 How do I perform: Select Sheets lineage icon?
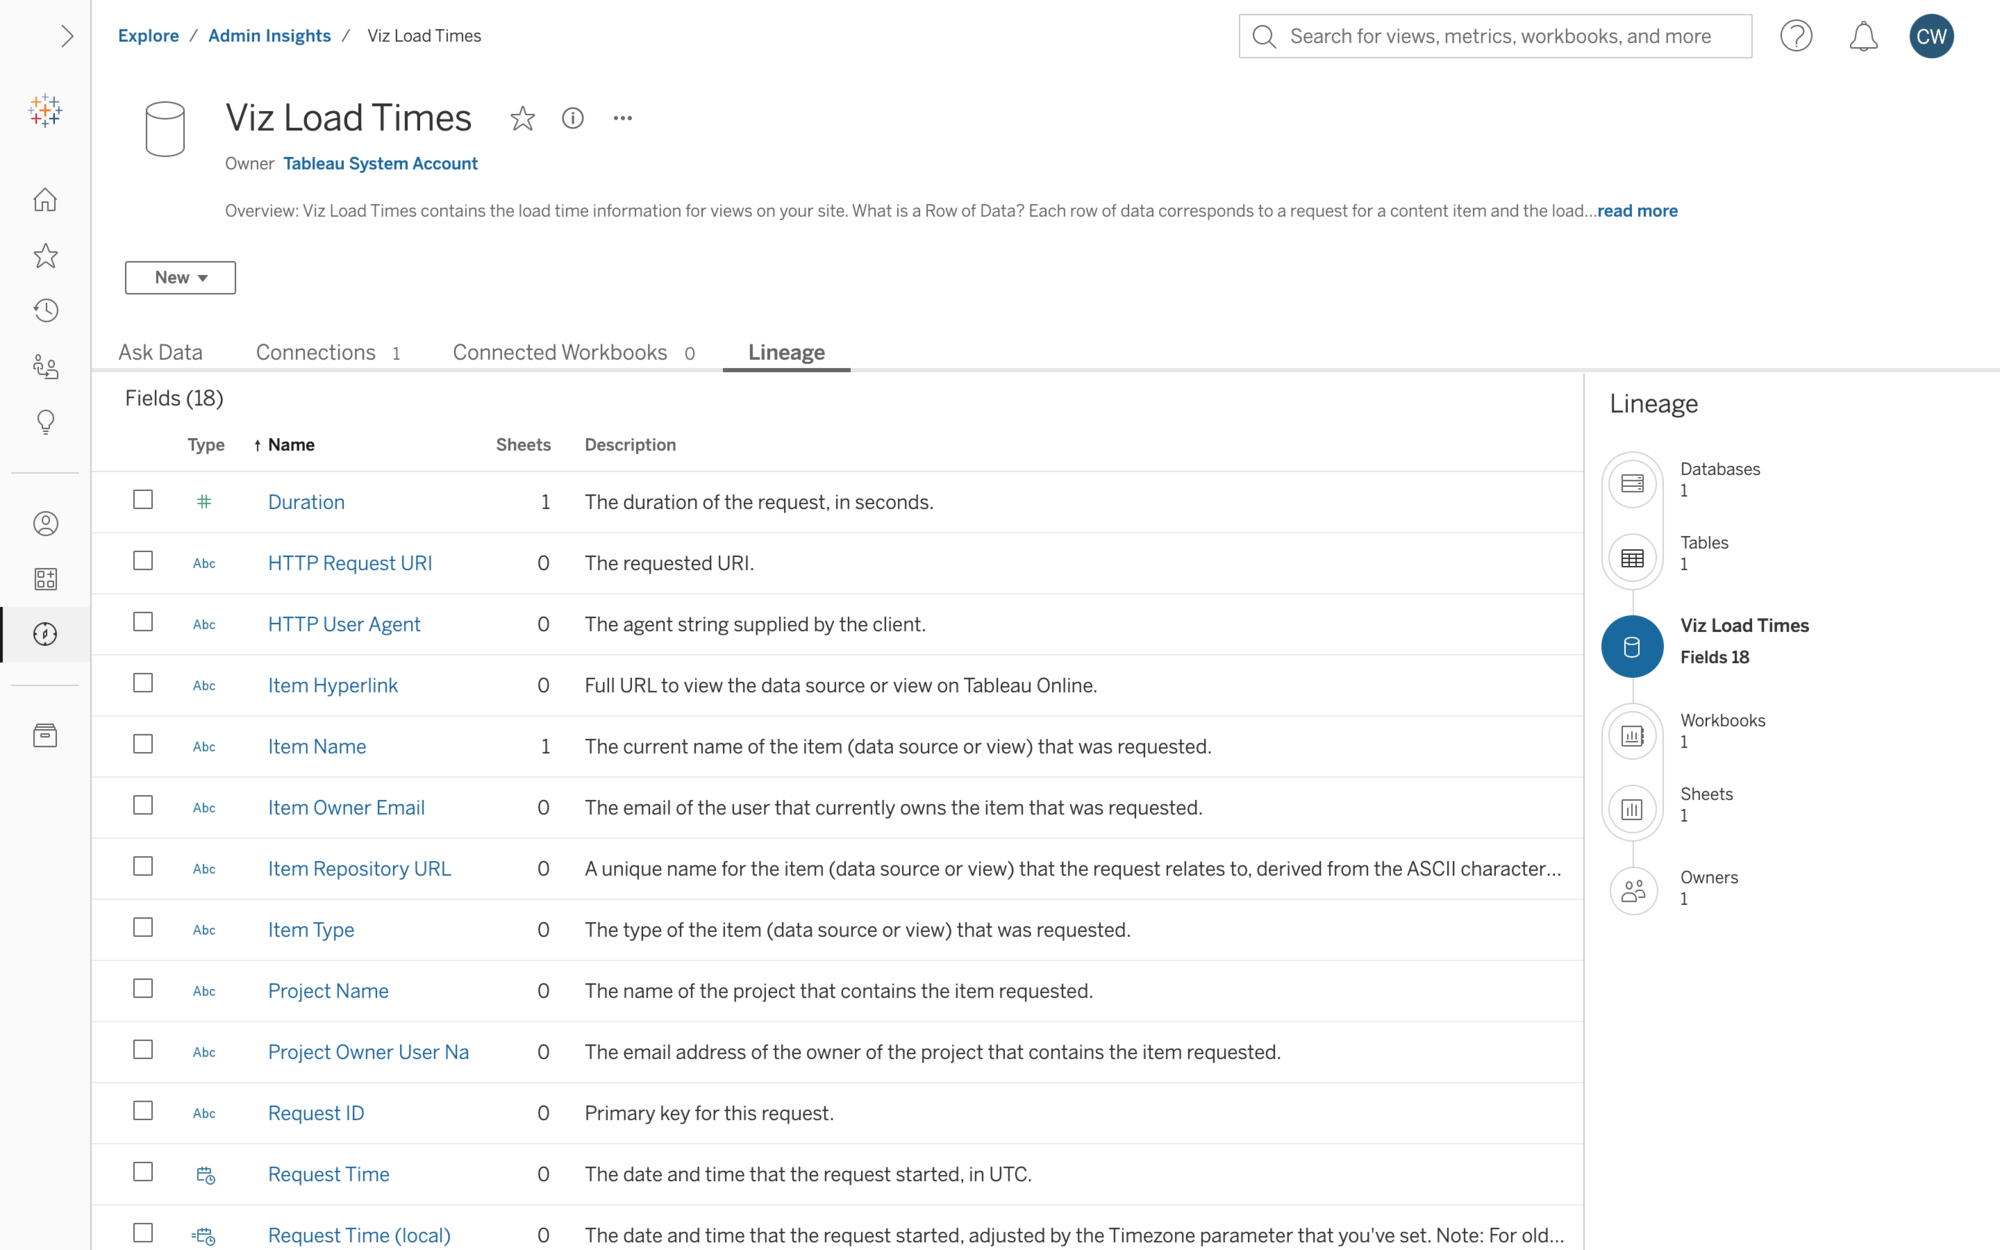click(1632, 809)
